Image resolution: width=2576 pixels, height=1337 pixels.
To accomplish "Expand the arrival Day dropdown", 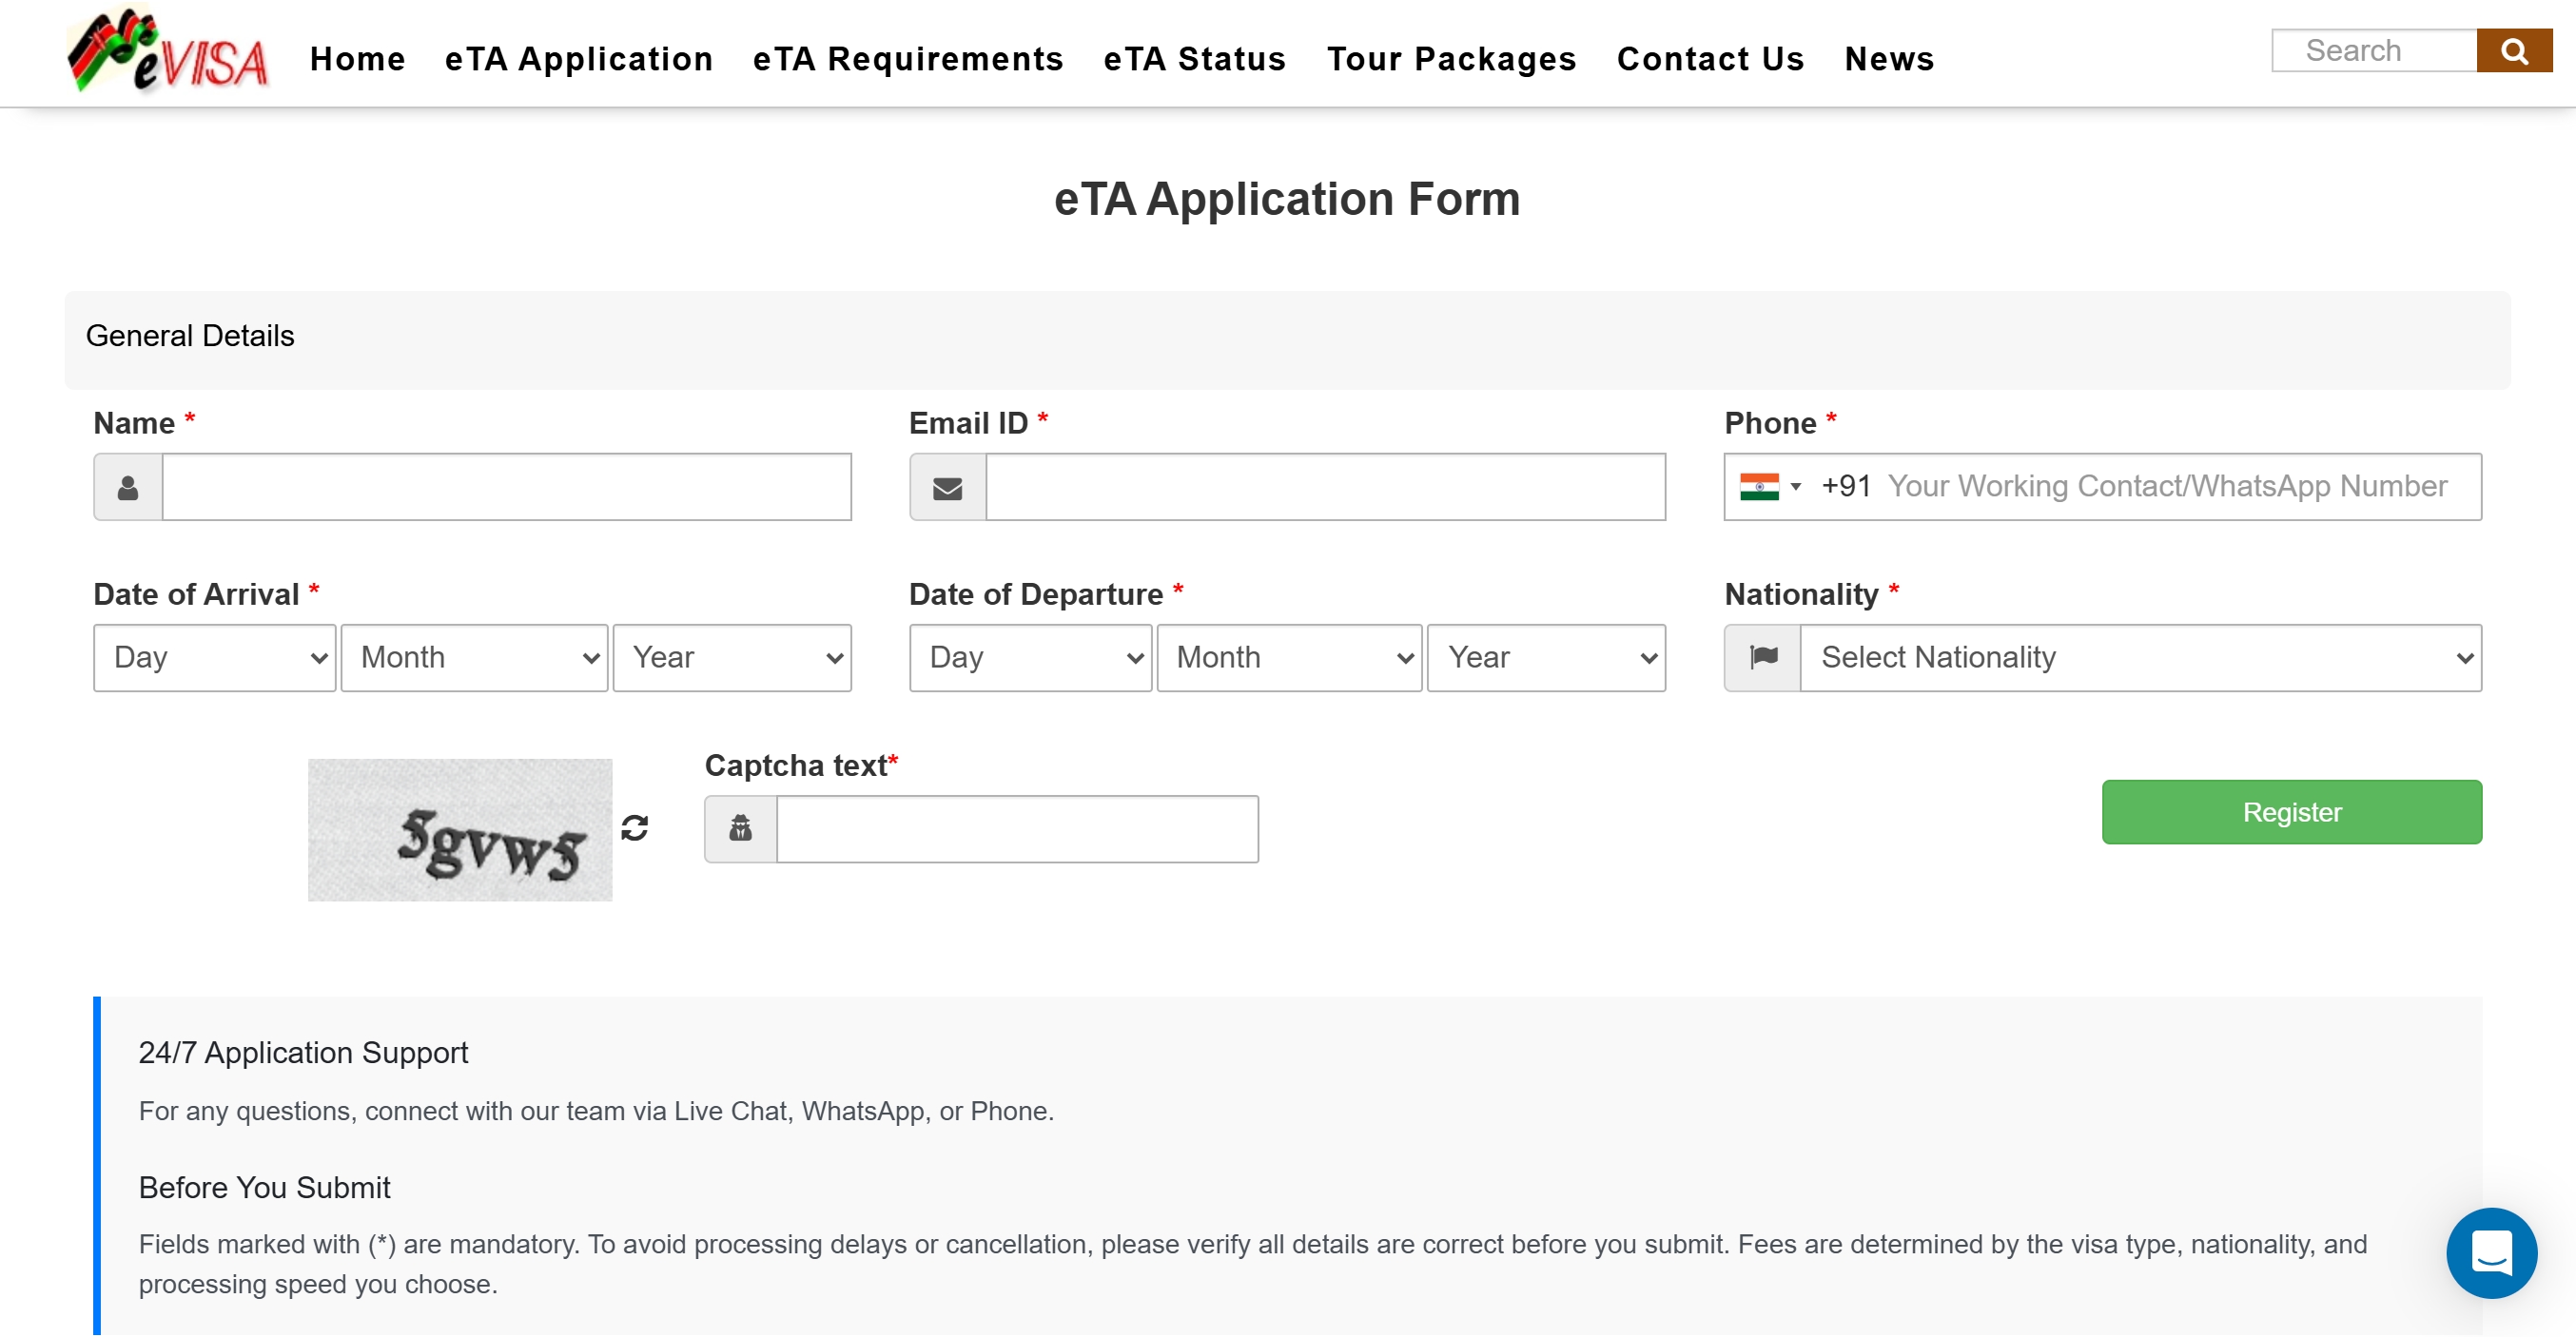I will [x=214, y=657].
